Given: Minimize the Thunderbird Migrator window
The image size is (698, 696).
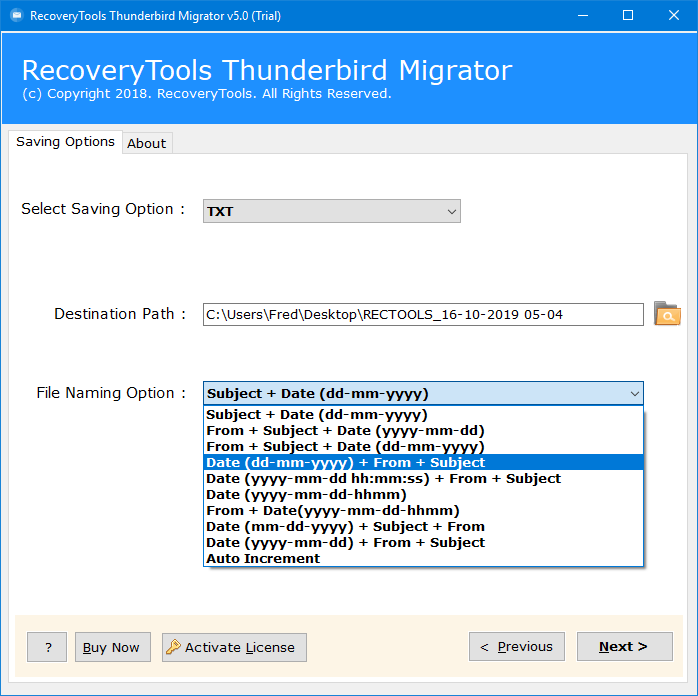Looking at the screenshot, I should [x=583, y=16].
